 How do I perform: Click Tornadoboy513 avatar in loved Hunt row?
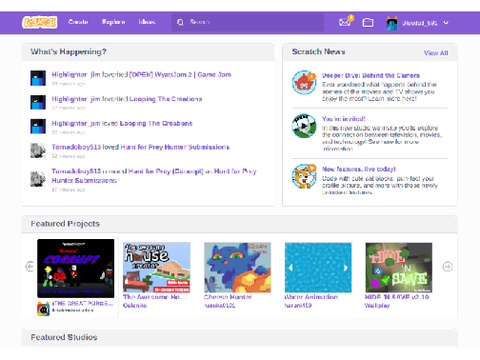pyautogui.click(x=38, y=150)
